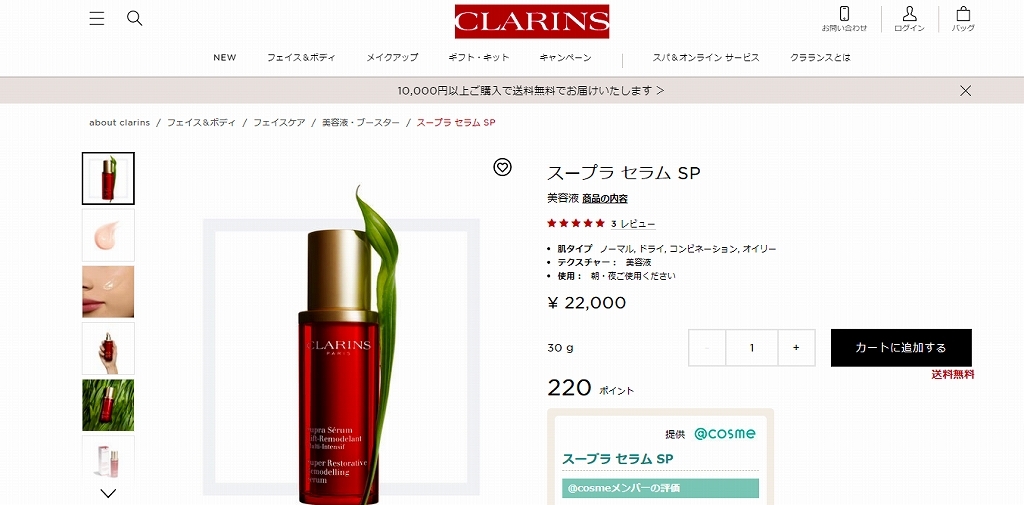The width and height of the screenshot is (1024, 505).
Task: Open the shopping bag icon
Action: [963, 14]
